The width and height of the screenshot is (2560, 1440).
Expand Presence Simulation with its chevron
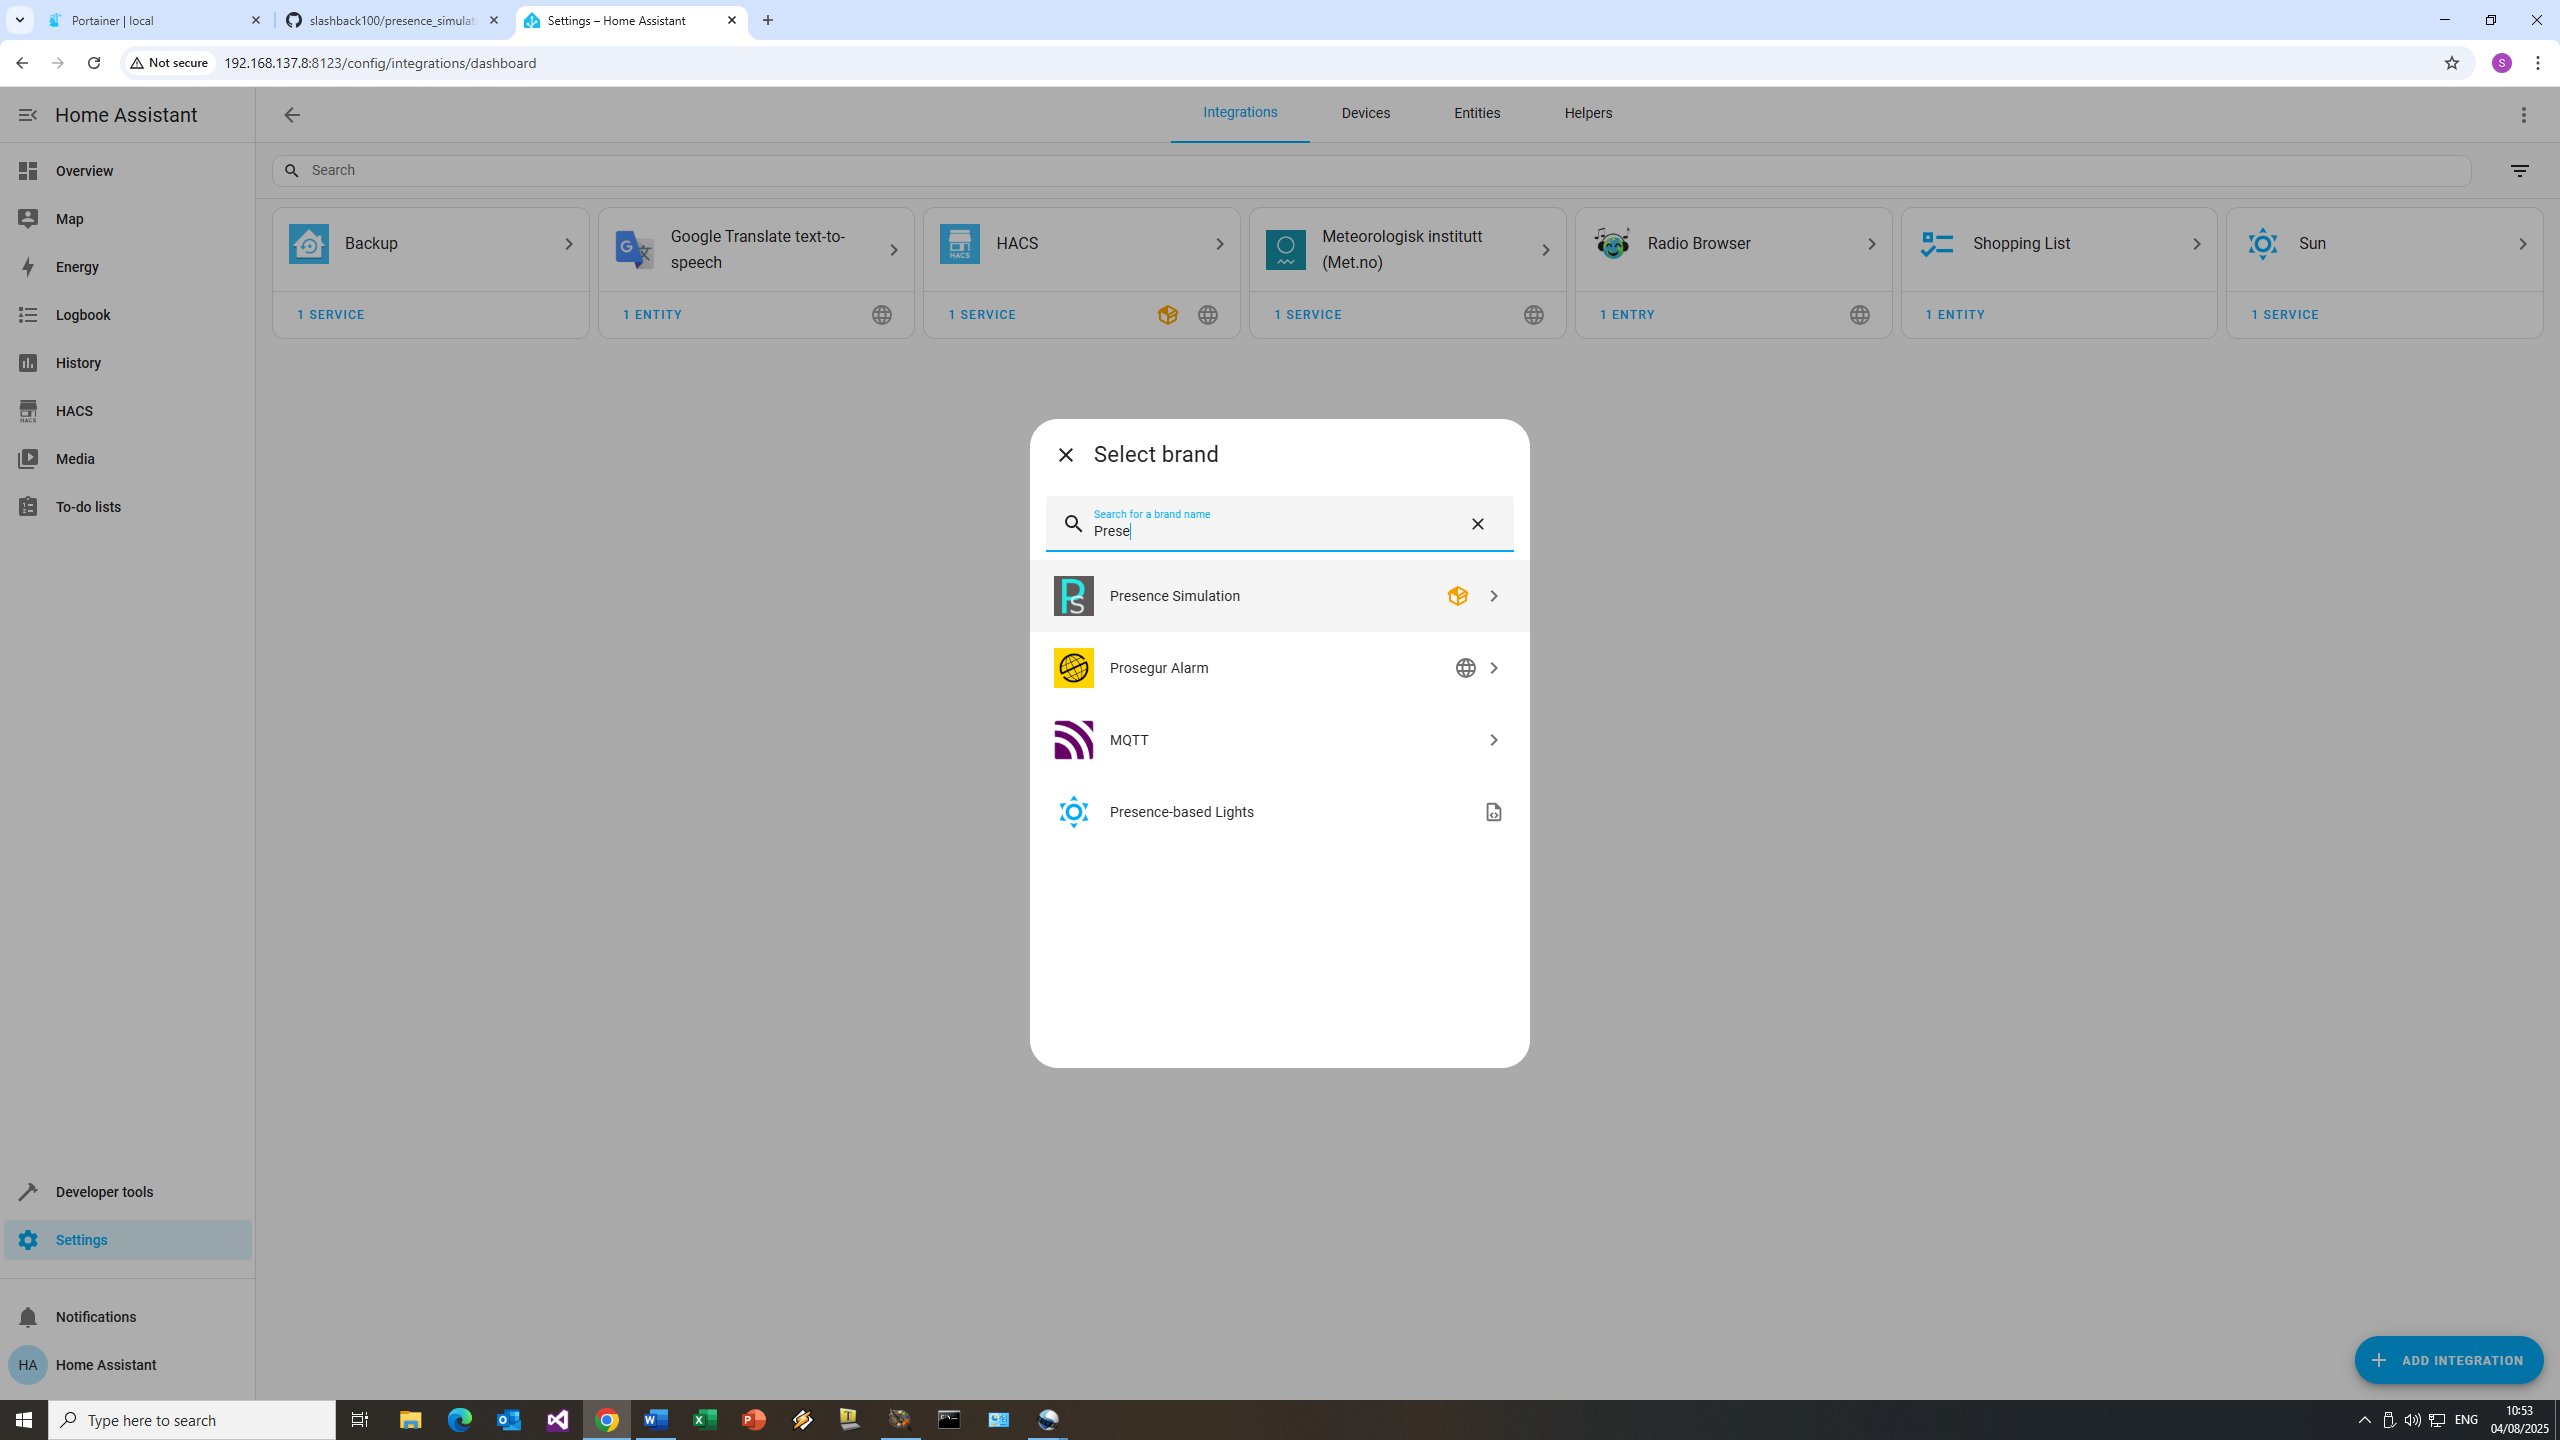[x=1493, y=596]
